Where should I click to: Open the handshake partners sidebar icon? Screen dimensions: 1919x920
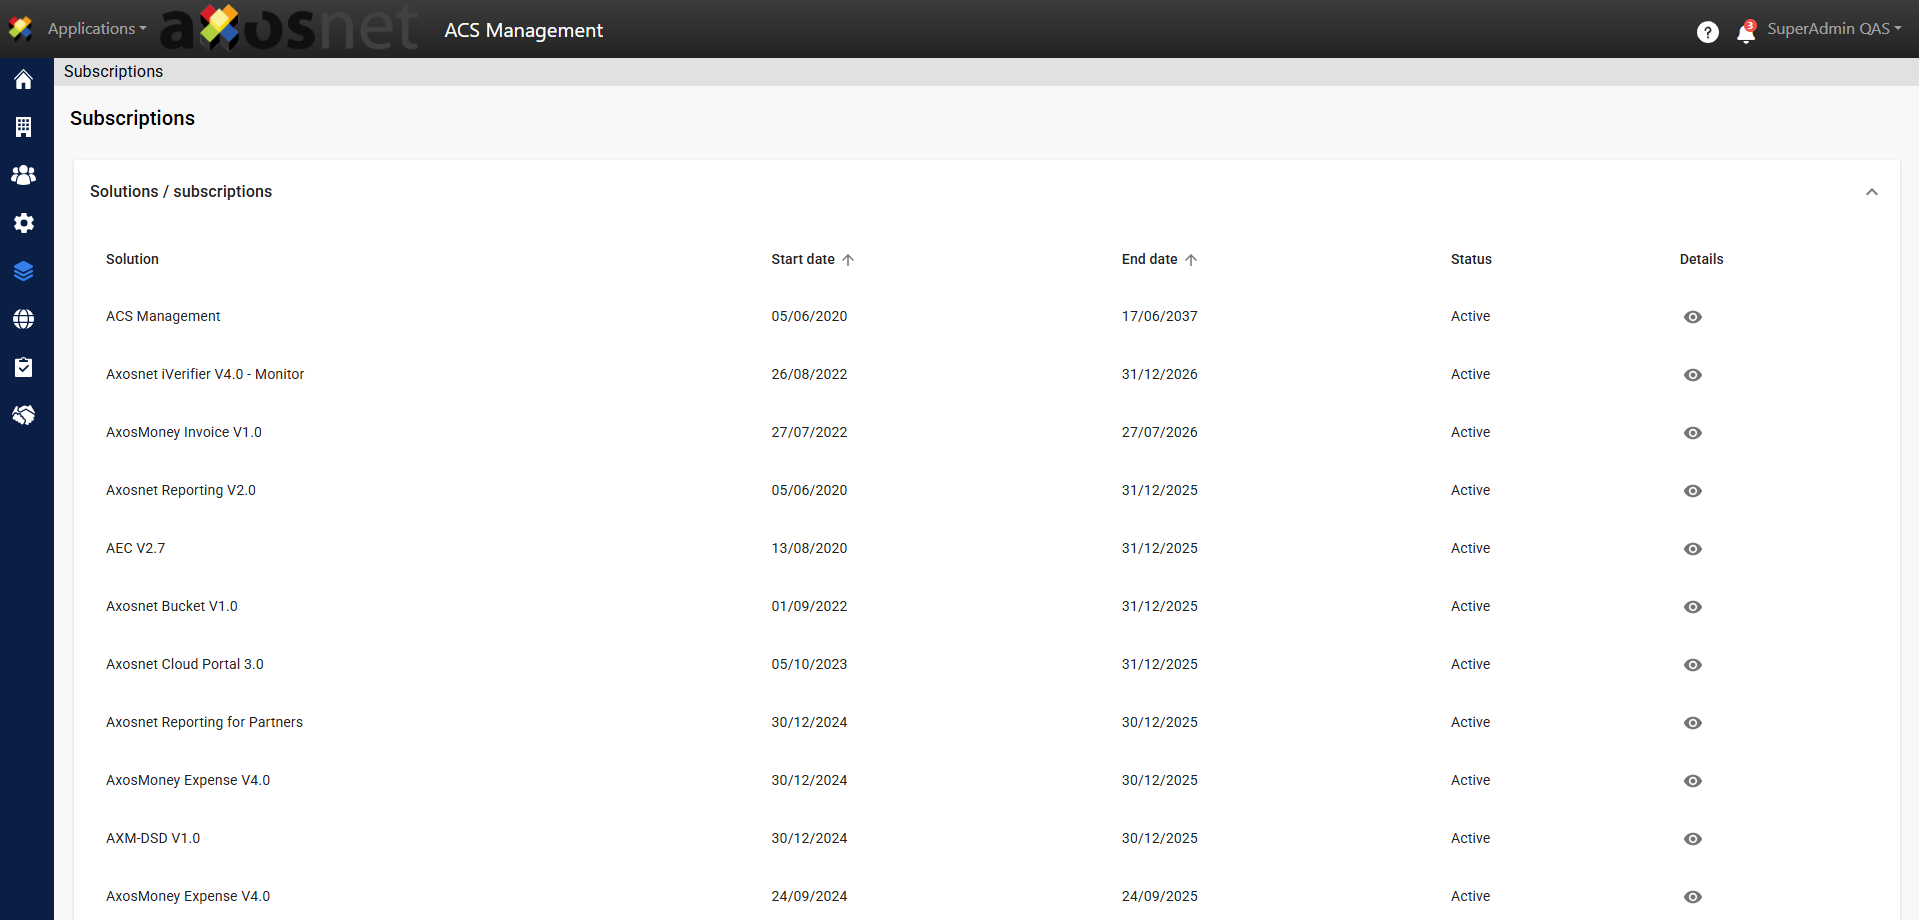click(24, 415)
